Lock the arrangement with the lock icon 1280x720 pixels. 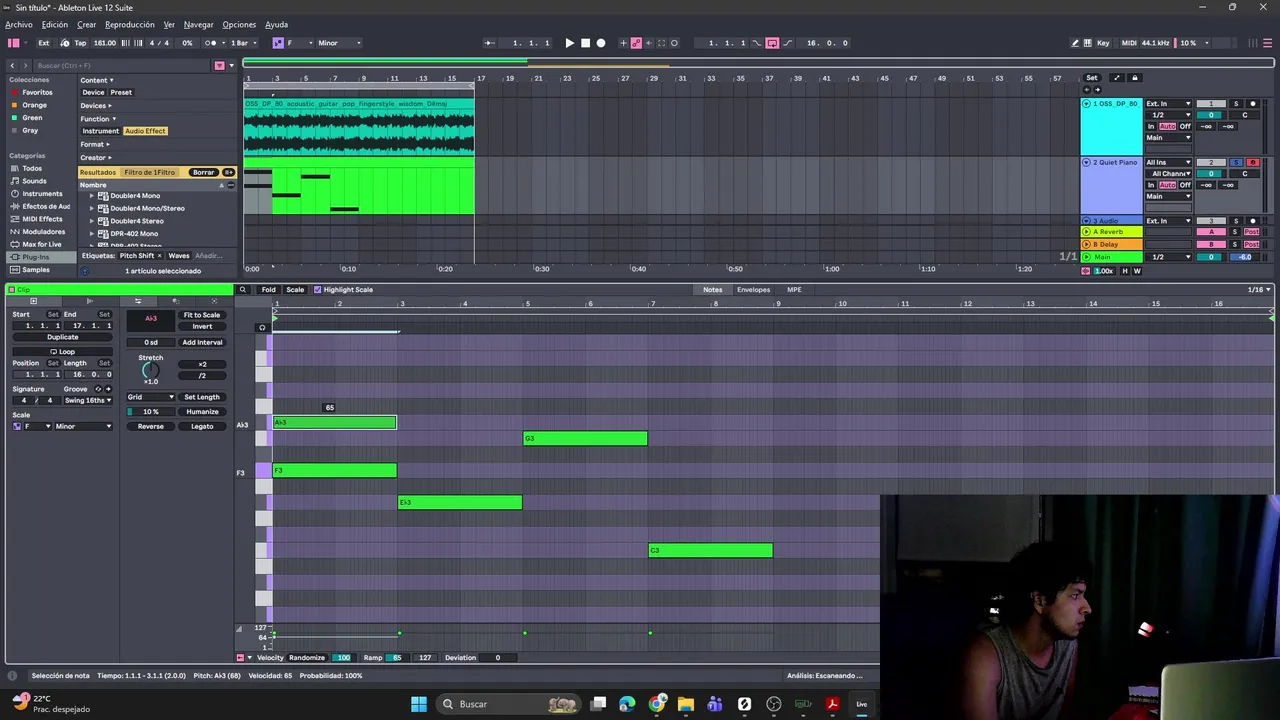[x=1134, y=78]
